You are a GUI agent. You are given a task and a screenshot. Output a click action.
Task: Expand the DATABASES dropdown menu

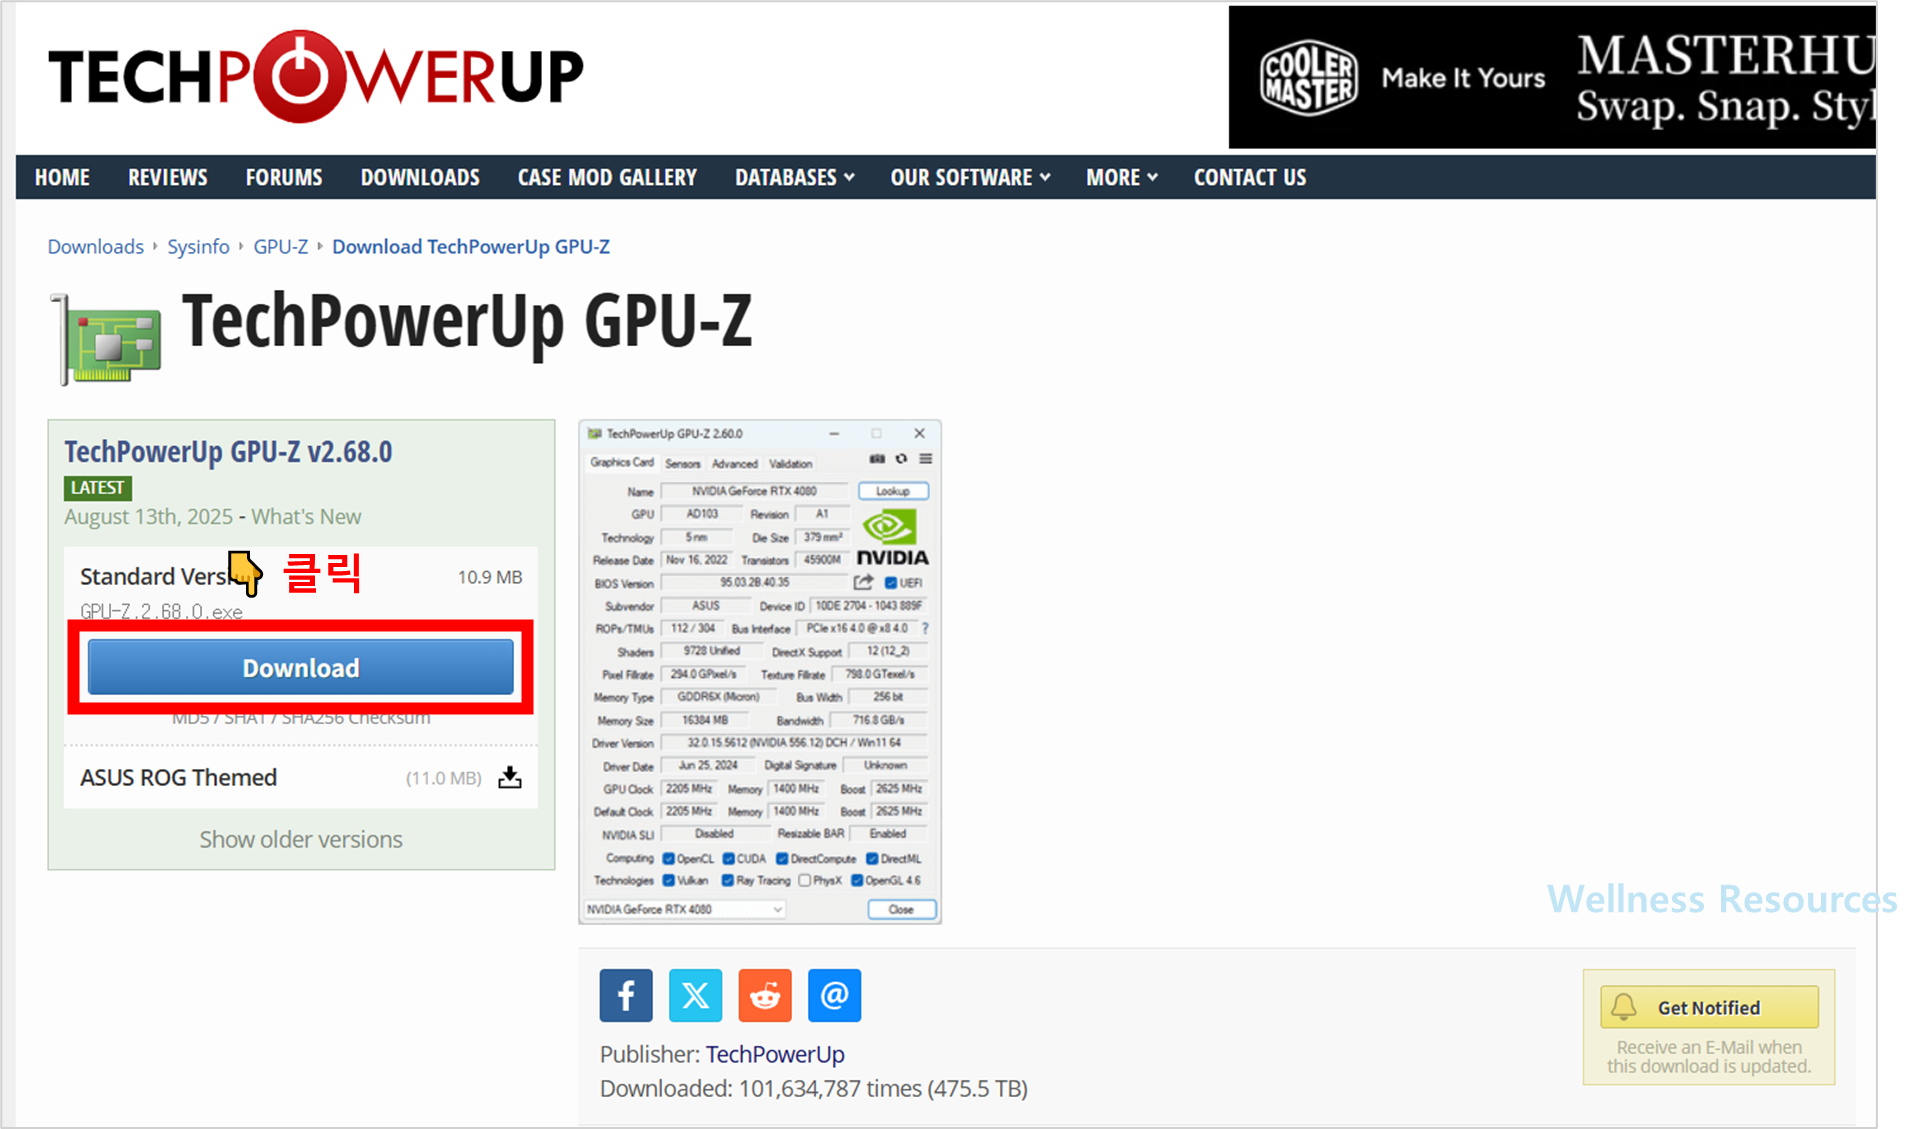tap(794, 178)
